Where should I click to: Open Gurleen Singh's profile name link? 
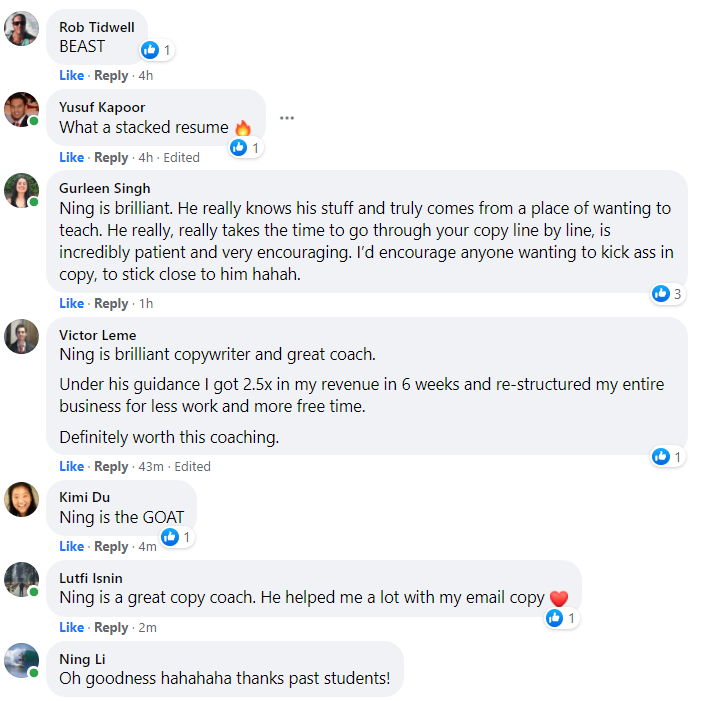pyautogui.click(x=105, y=188)
